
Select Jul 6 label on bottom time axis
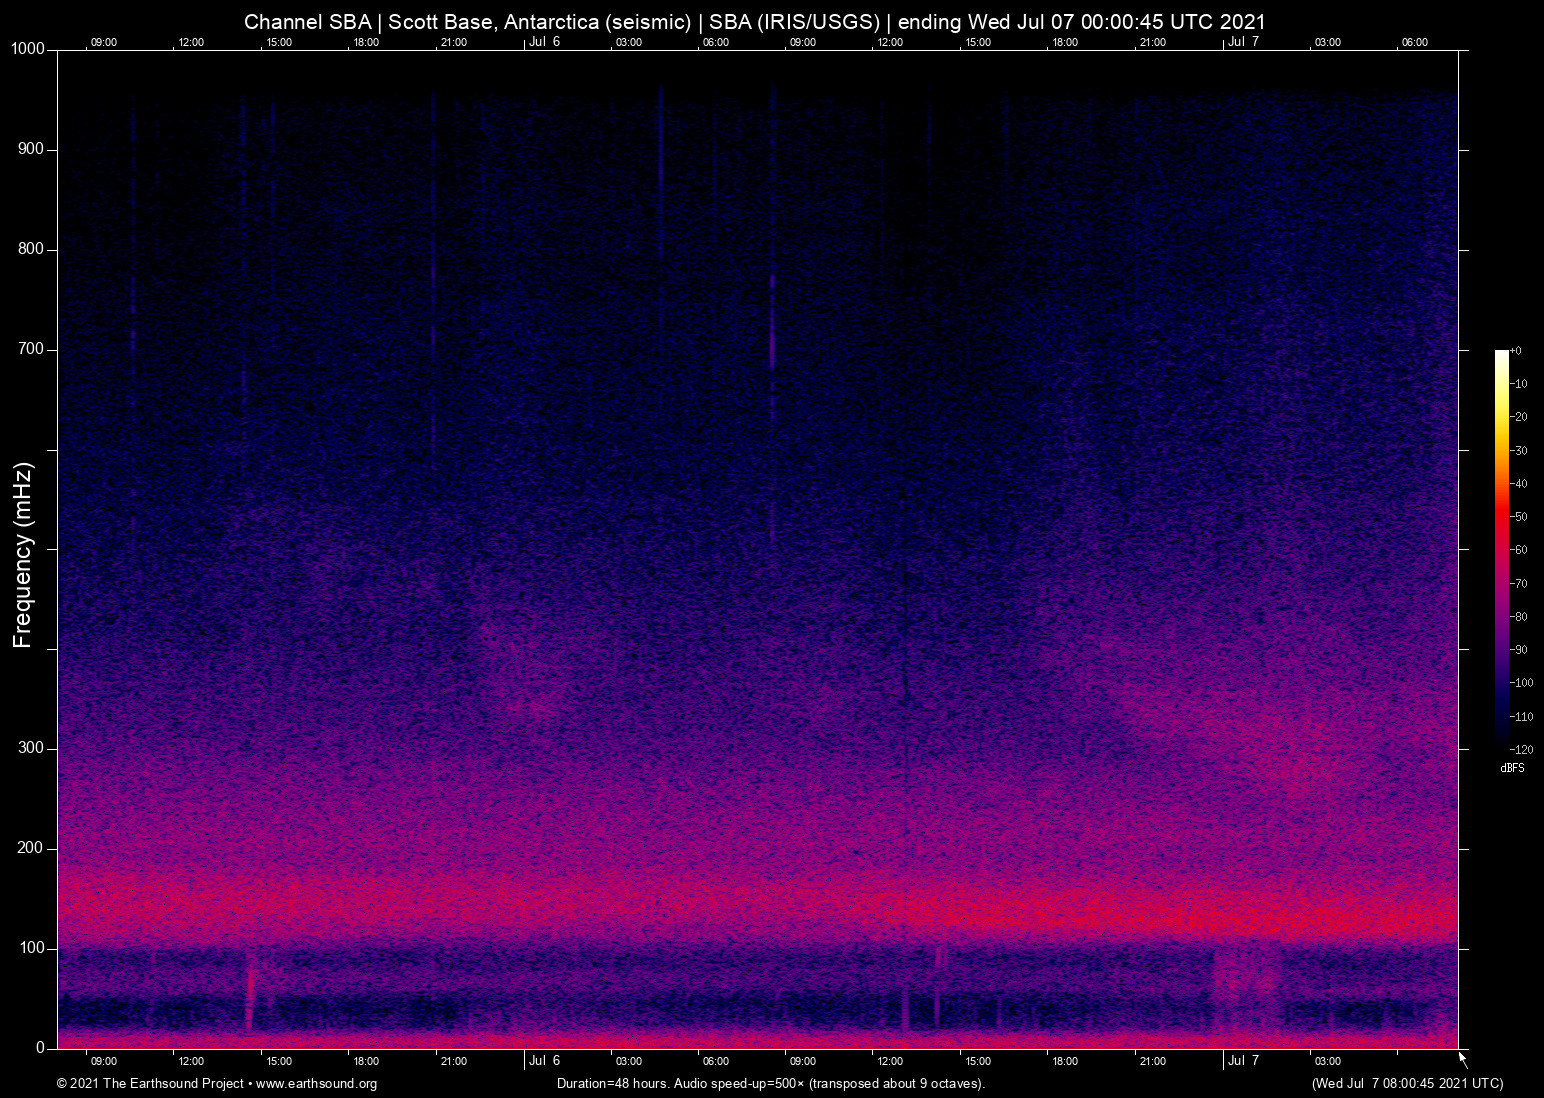[544, 1061]
